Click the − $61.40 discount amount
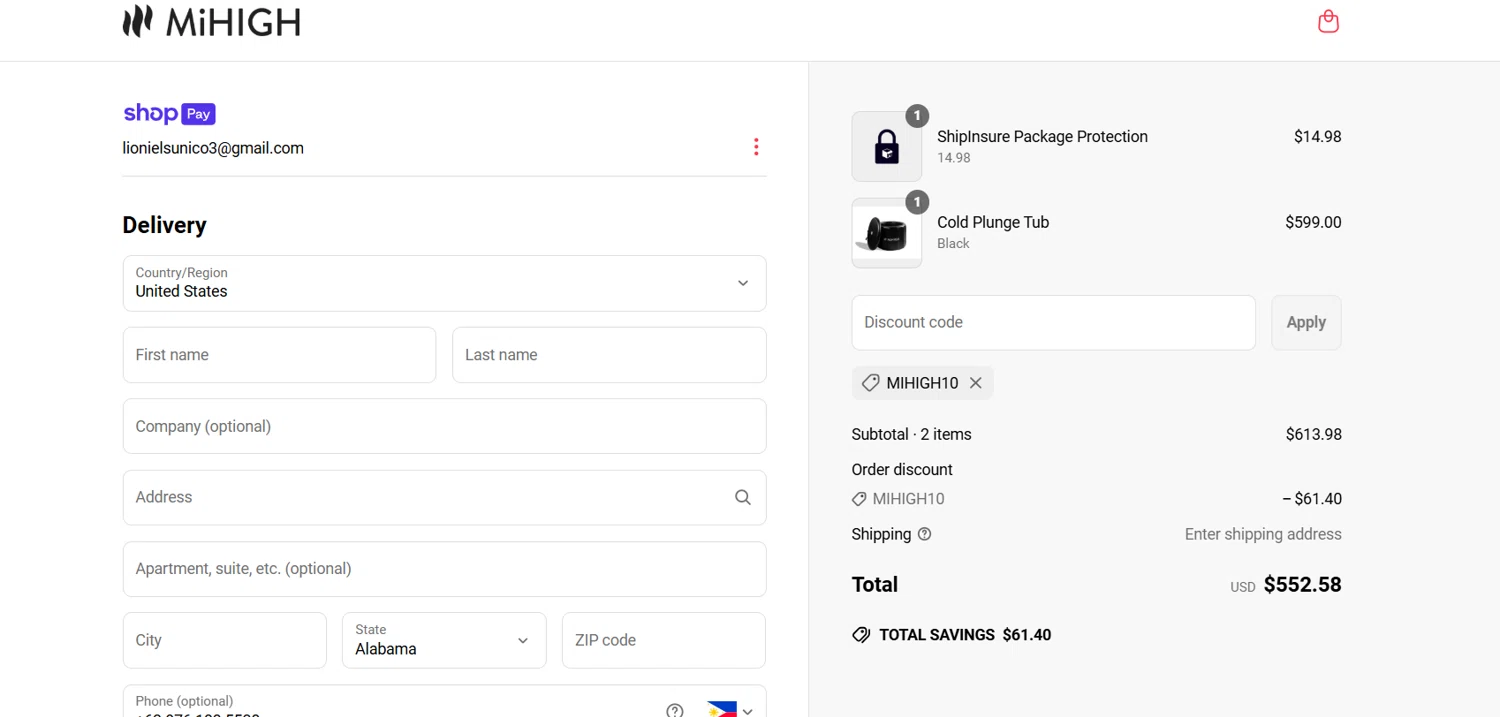Image resolution: width=1500 pixels, height=717 pixels. tap(1312, 499)
